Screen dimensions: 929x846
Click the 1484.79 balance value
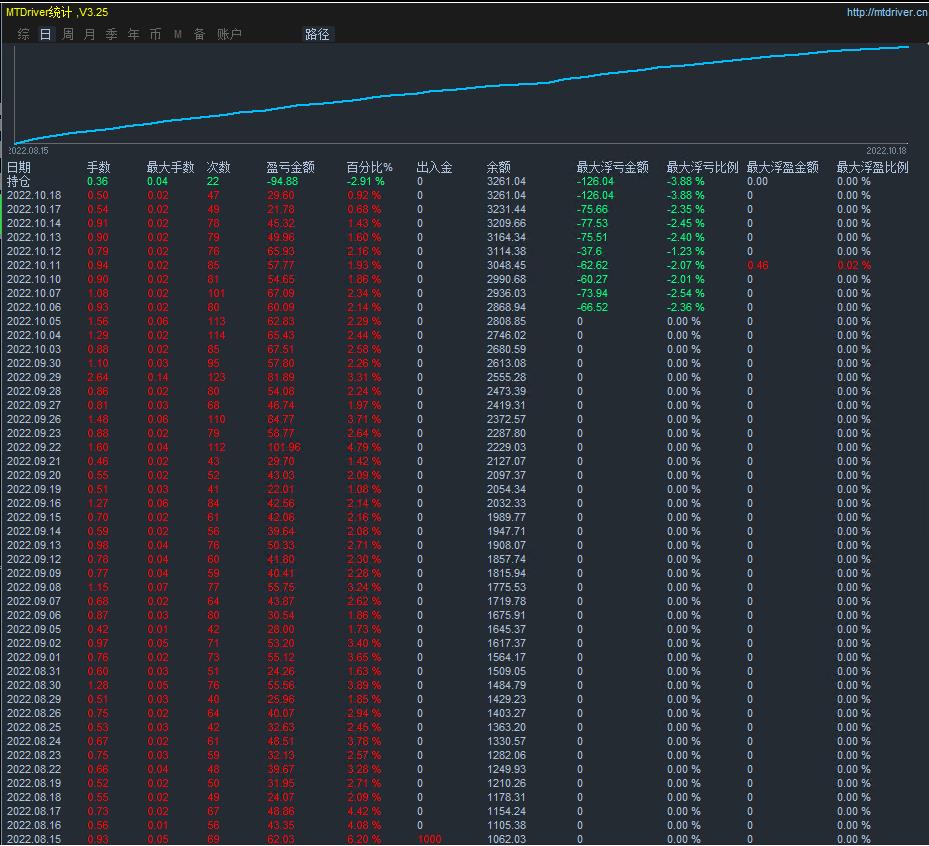pos(507,685)
